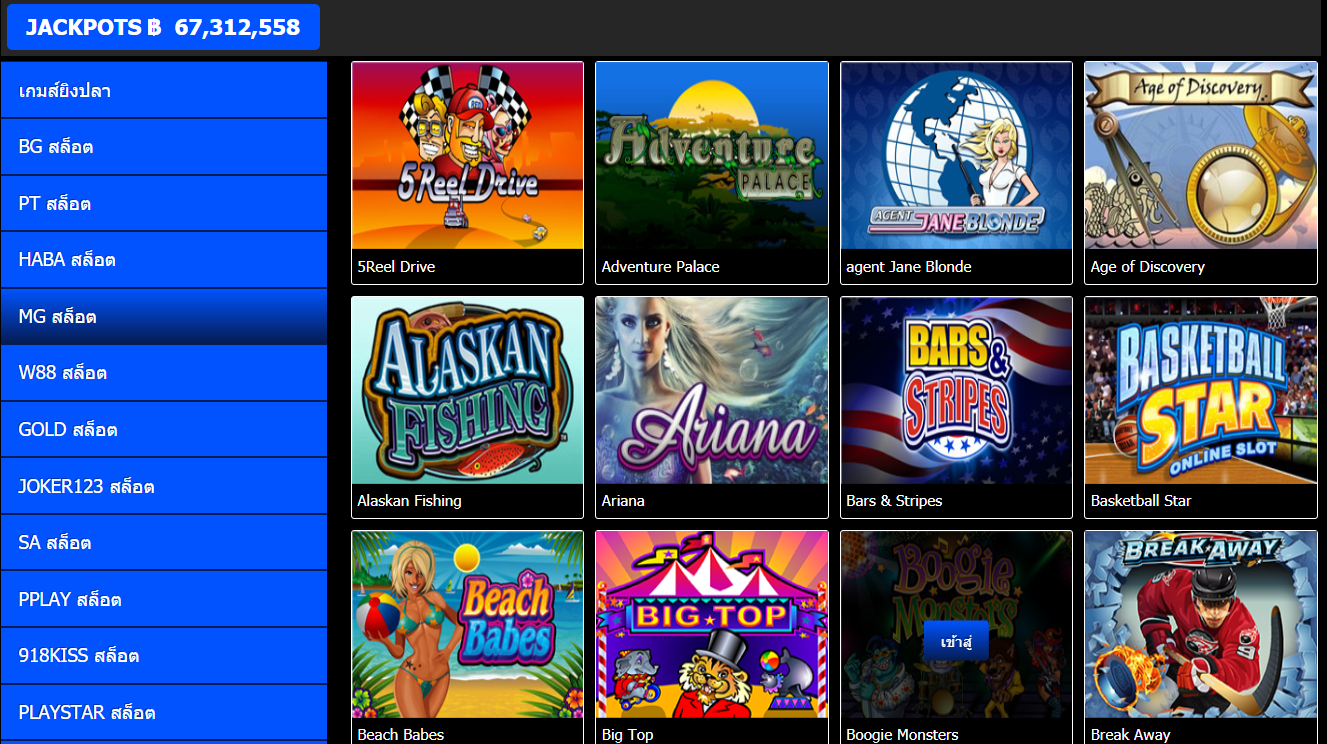The image size is (1327, 744).
Task: Click the JACKPOTS banner button
Action: pos(163,27)
